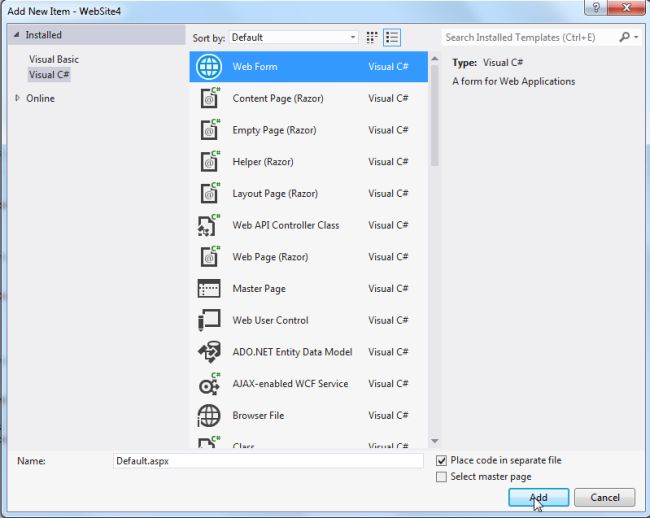Open the search options dropdown arrow
The image size is (650, 518).
(x=636, y=37)
